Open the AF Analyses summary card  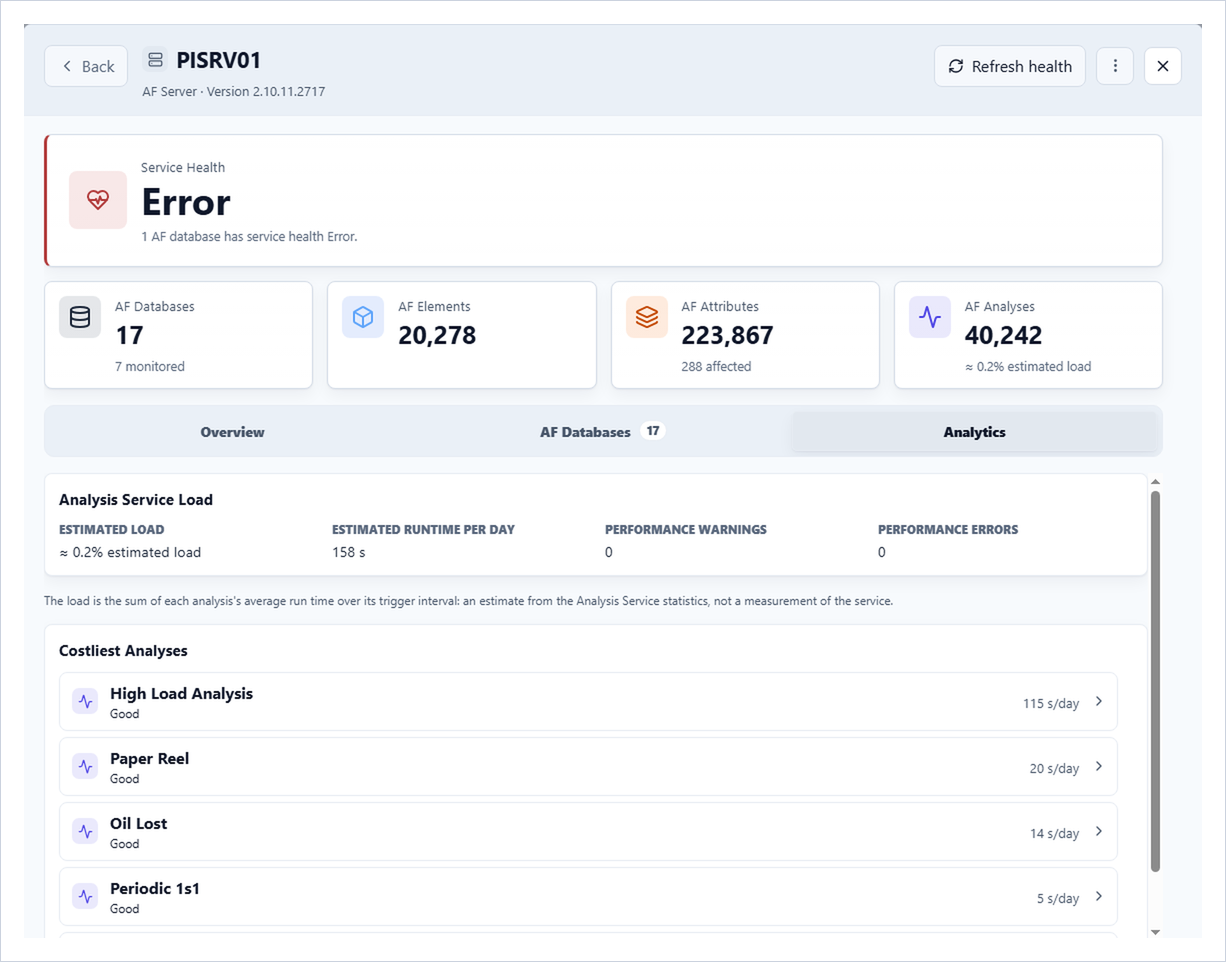coord(1028,335)
